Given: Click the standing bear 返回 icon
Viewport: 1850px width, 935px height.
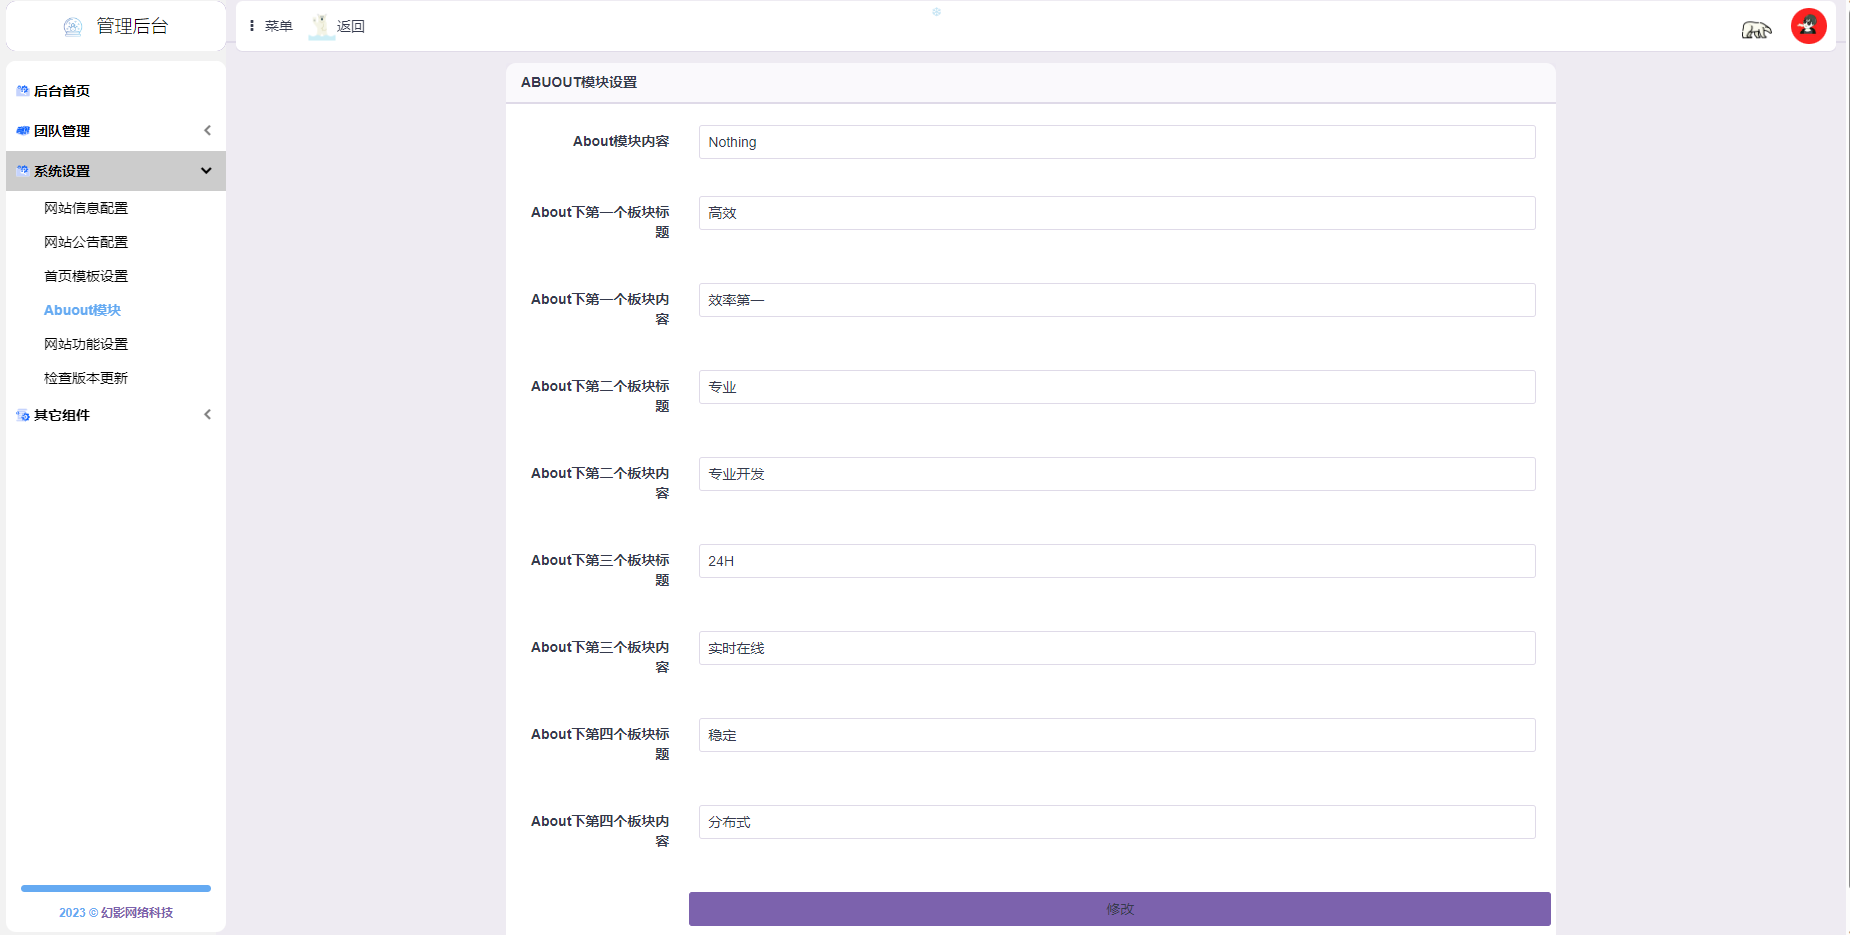Looking at the screenshot, I should (x=321, y=26).
